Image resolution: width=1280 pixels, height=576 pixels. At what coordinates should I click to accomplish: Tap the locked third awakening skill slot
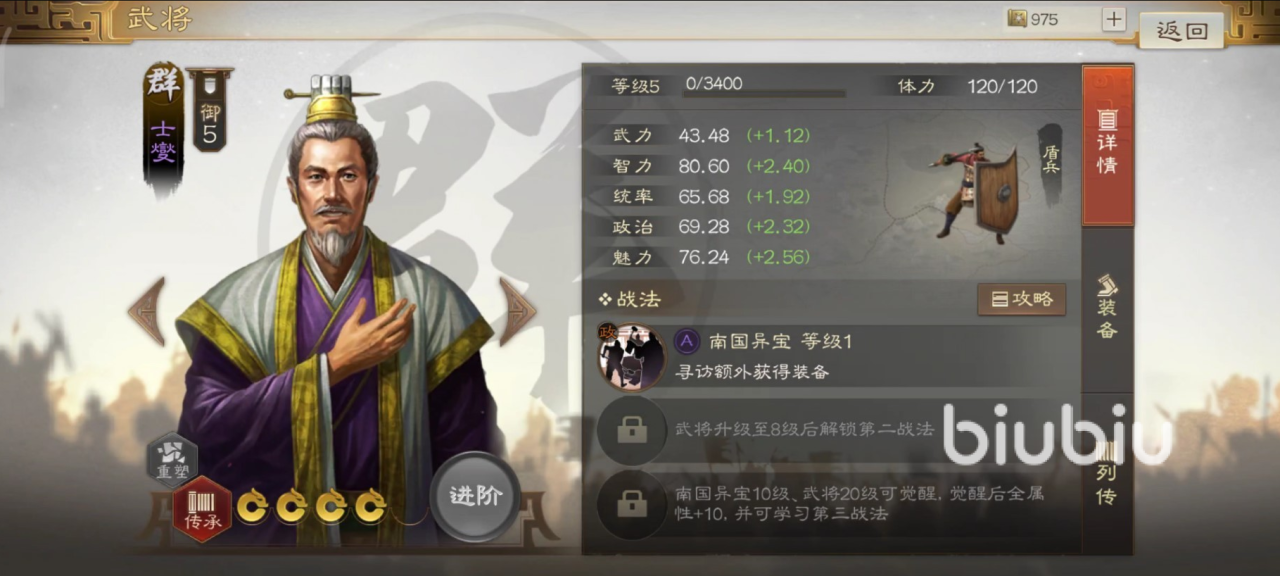coord(631,504)
